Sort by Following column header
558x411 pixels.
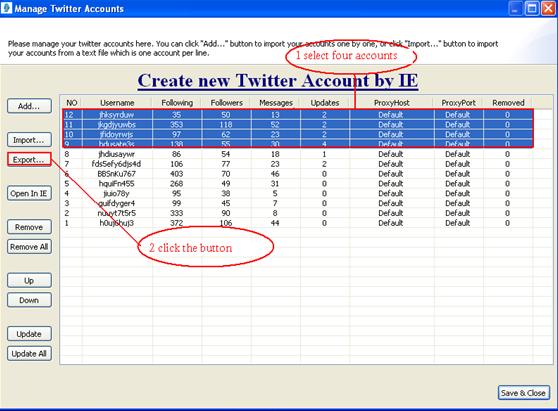(177, 103)
